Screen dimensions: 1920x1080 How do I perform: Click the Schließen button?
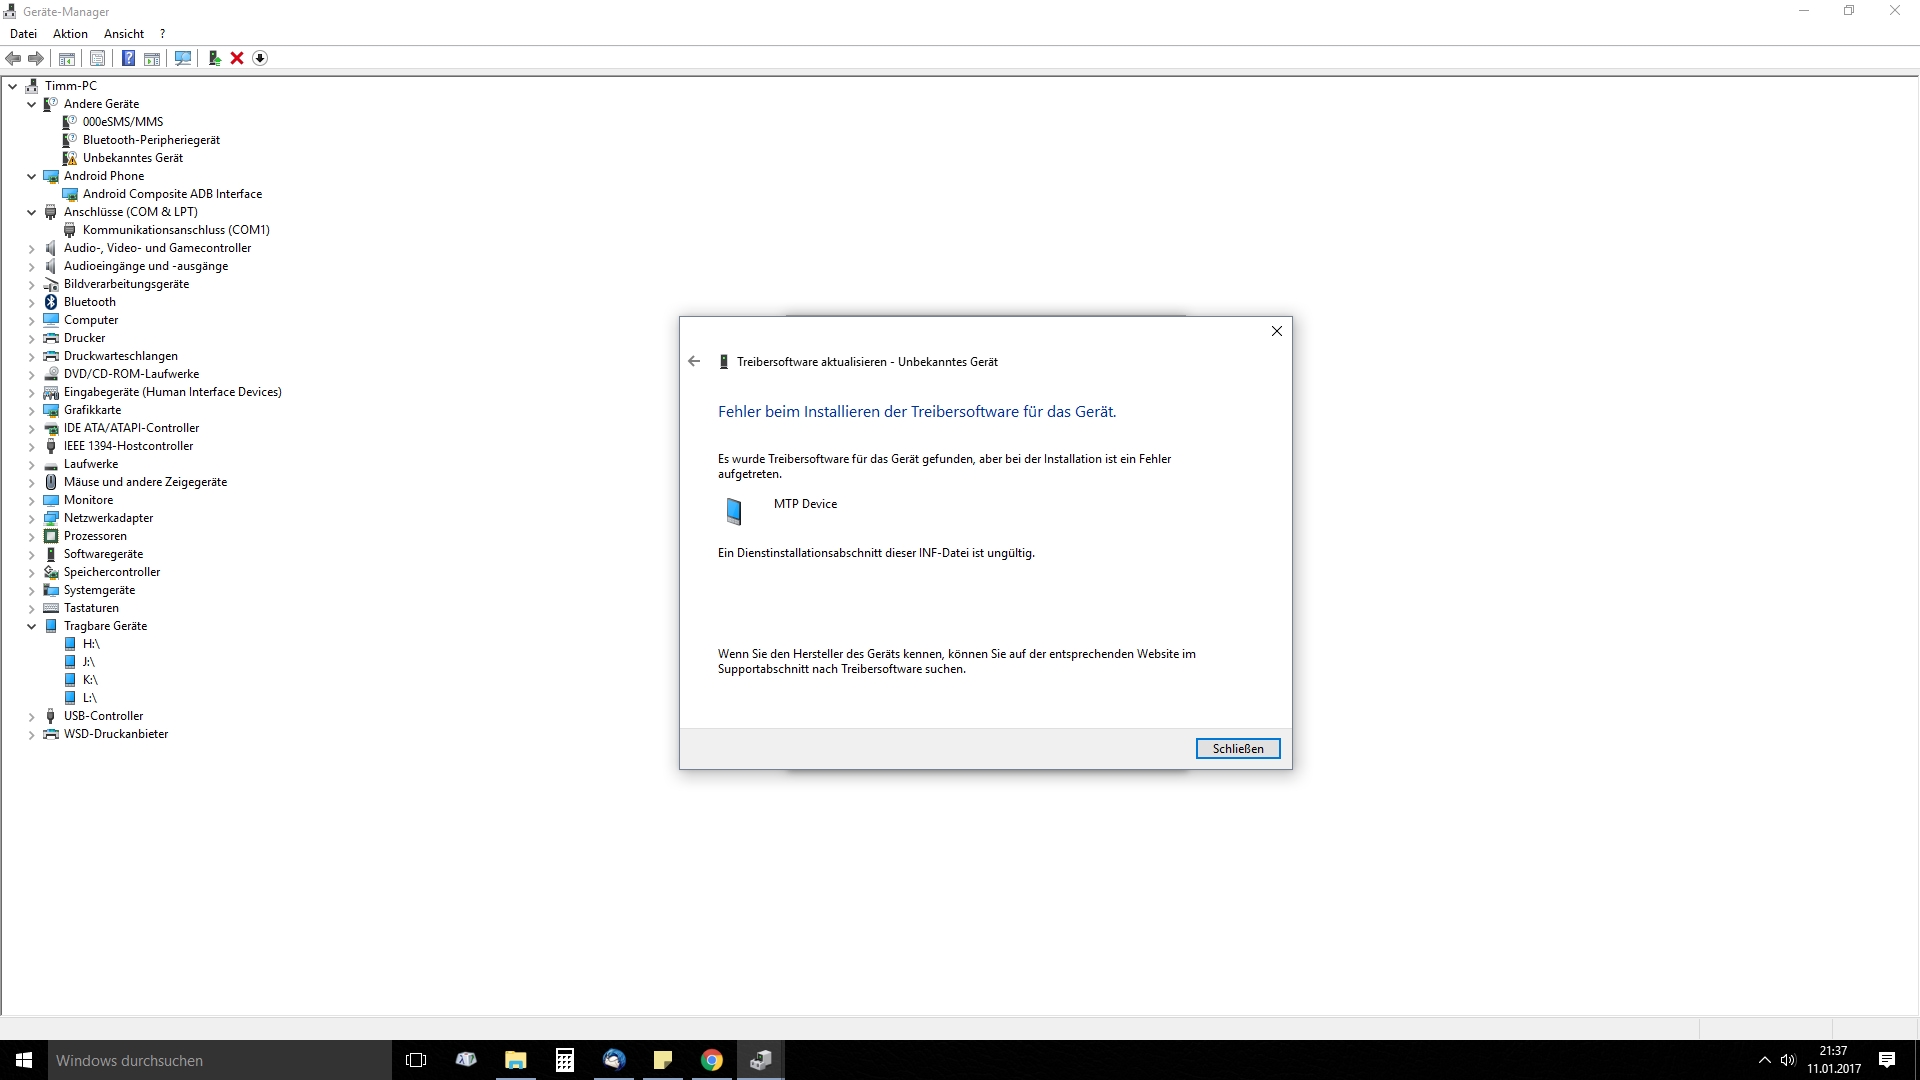1237,748
